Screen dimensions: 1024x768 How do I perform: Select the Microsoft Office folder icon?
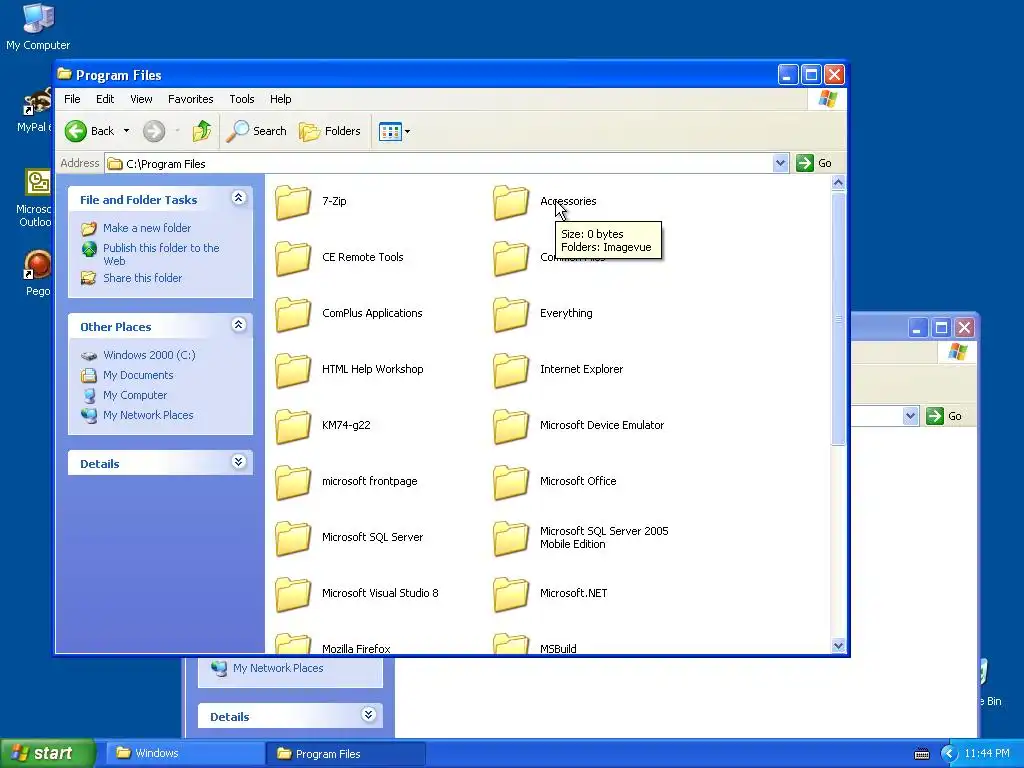[511, 483]
